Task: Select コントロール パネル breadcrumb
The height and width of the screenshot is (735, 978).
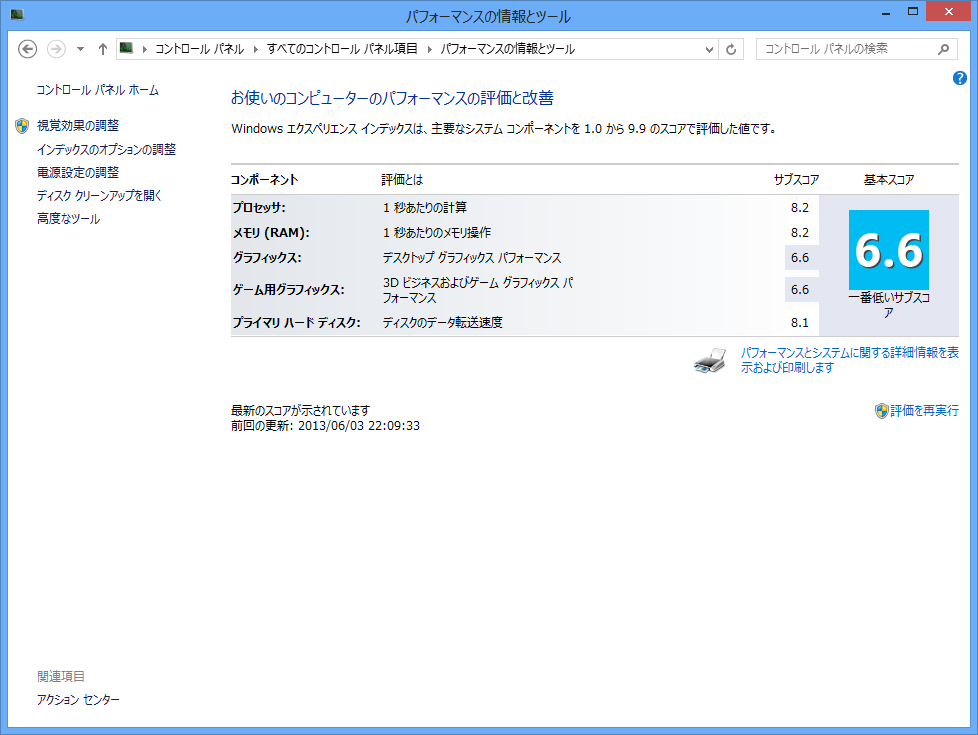Action: click(200, 49)
